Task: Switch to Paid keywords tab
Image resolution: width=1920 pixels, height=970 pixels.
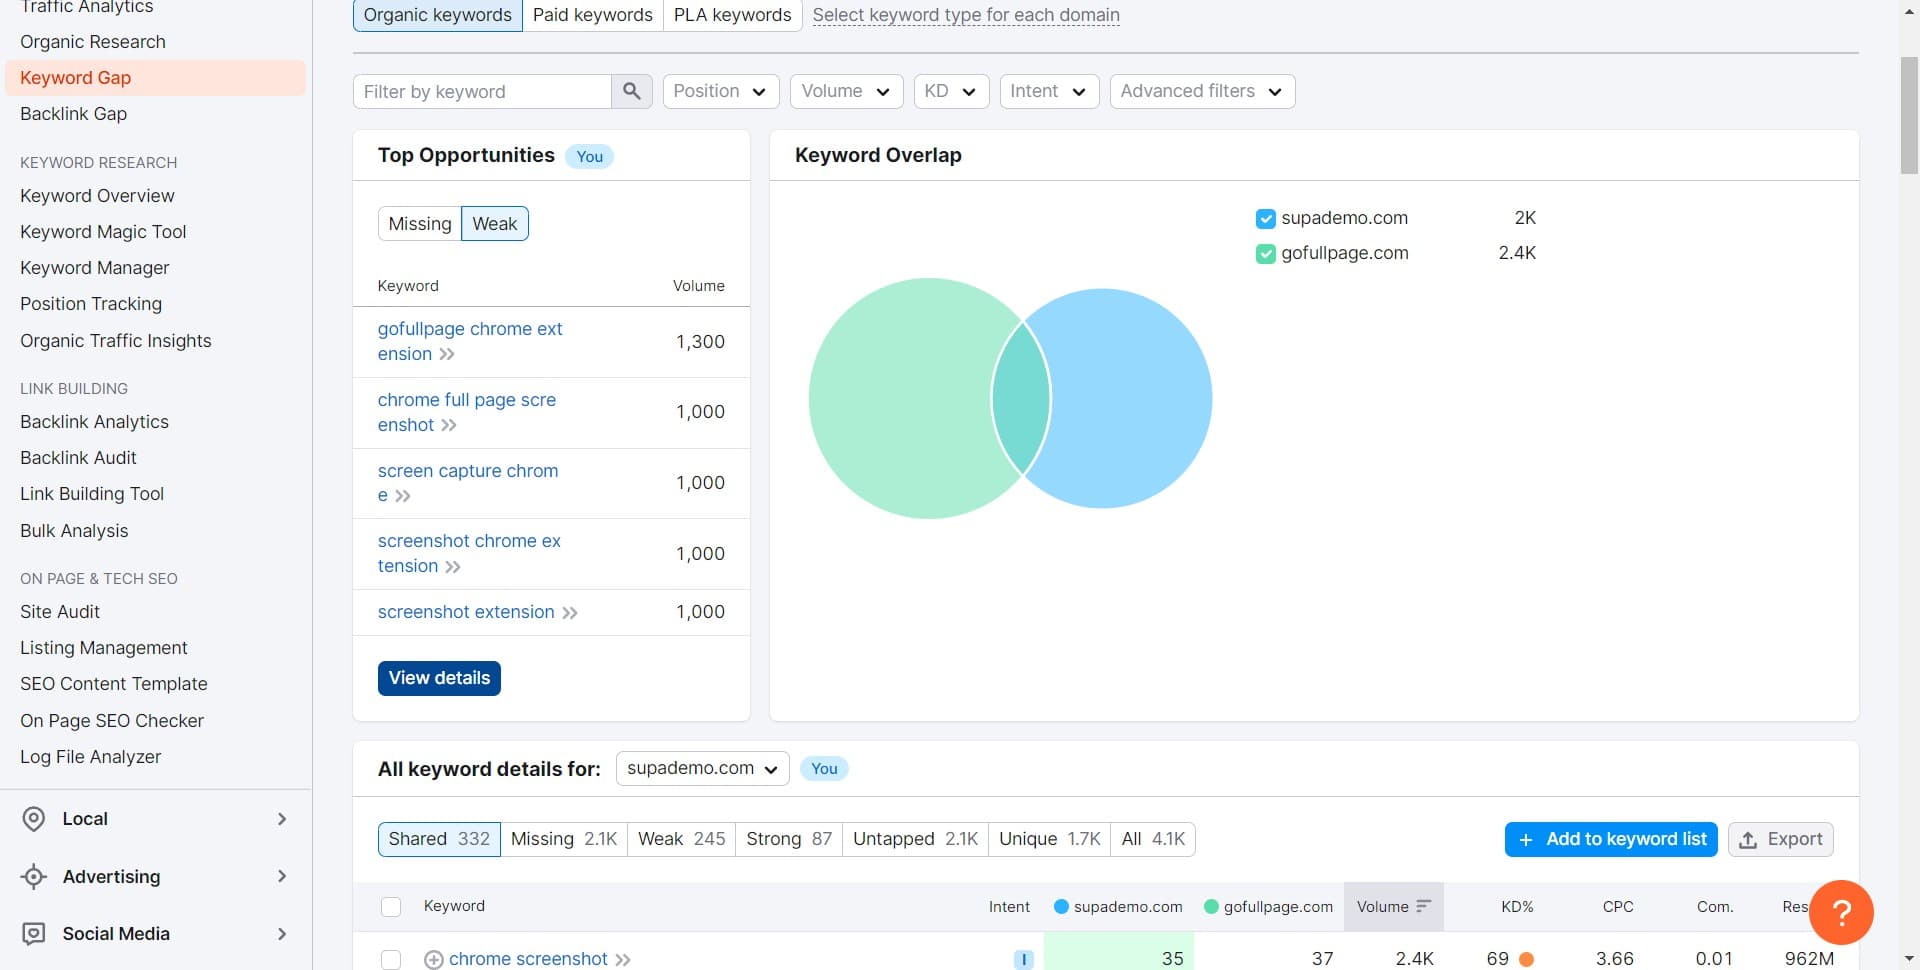Action: pyautogui.click(x=592, y=15)
